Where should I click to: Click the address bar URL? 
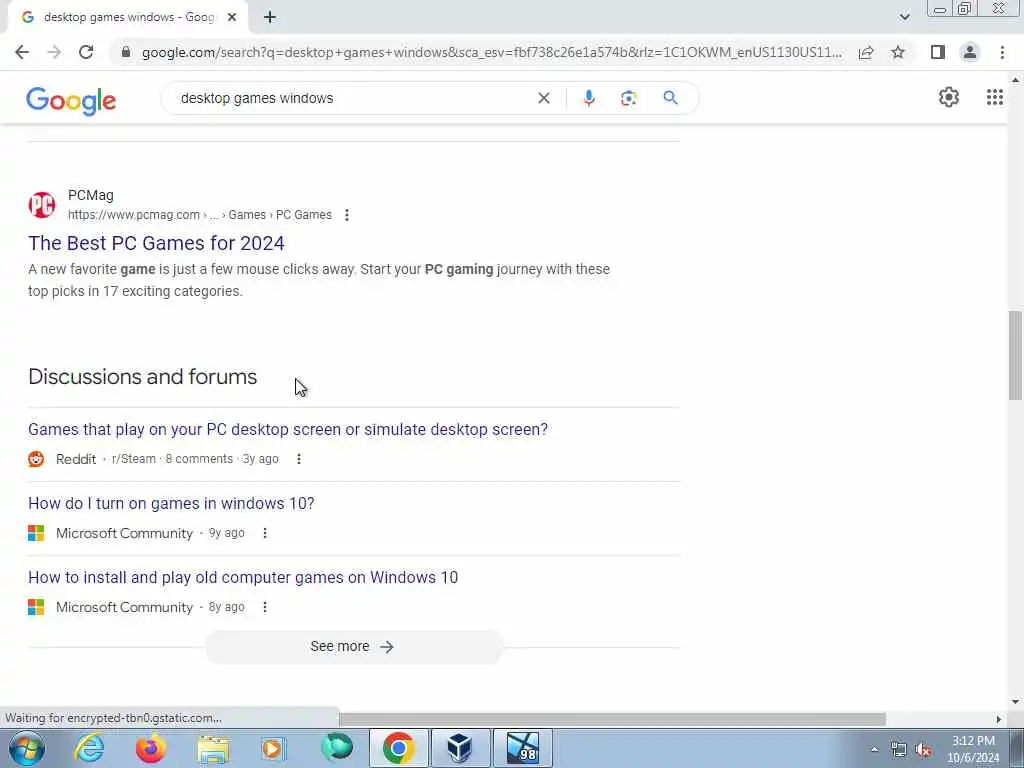click(x=491, y=52)
